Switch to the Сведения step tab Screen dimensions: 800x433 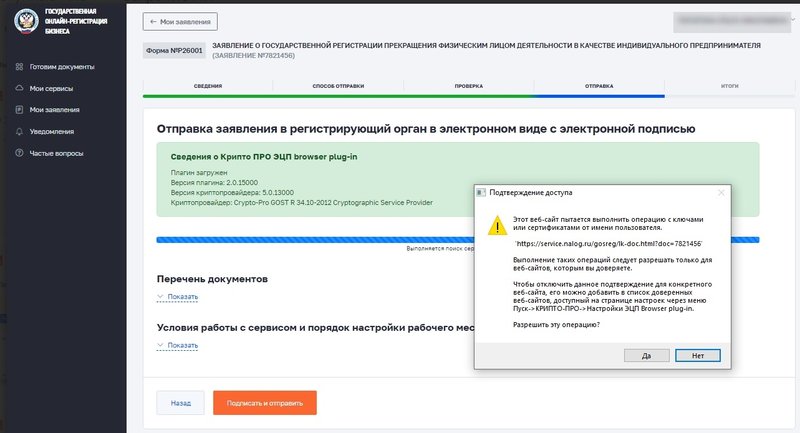[x=208, y=86]
